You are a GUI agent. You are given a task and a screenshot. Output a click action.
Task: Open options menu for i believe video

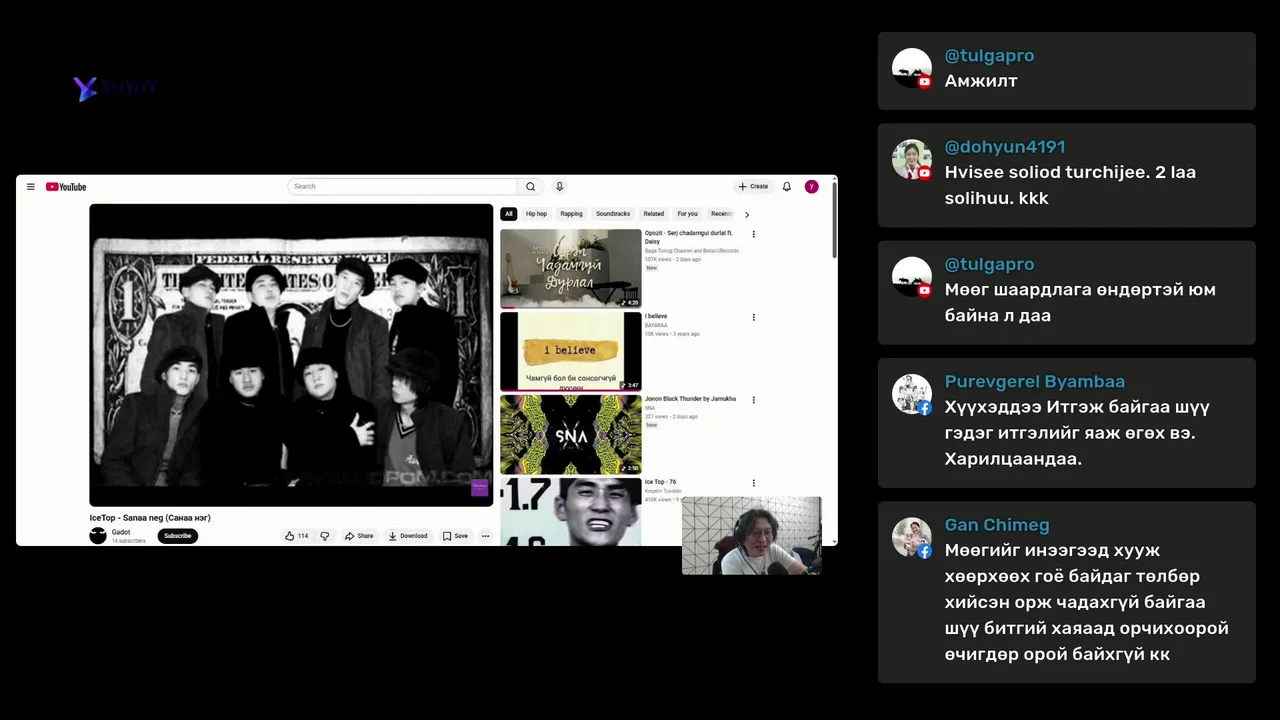pyautogui.click(x=754, y=318)
